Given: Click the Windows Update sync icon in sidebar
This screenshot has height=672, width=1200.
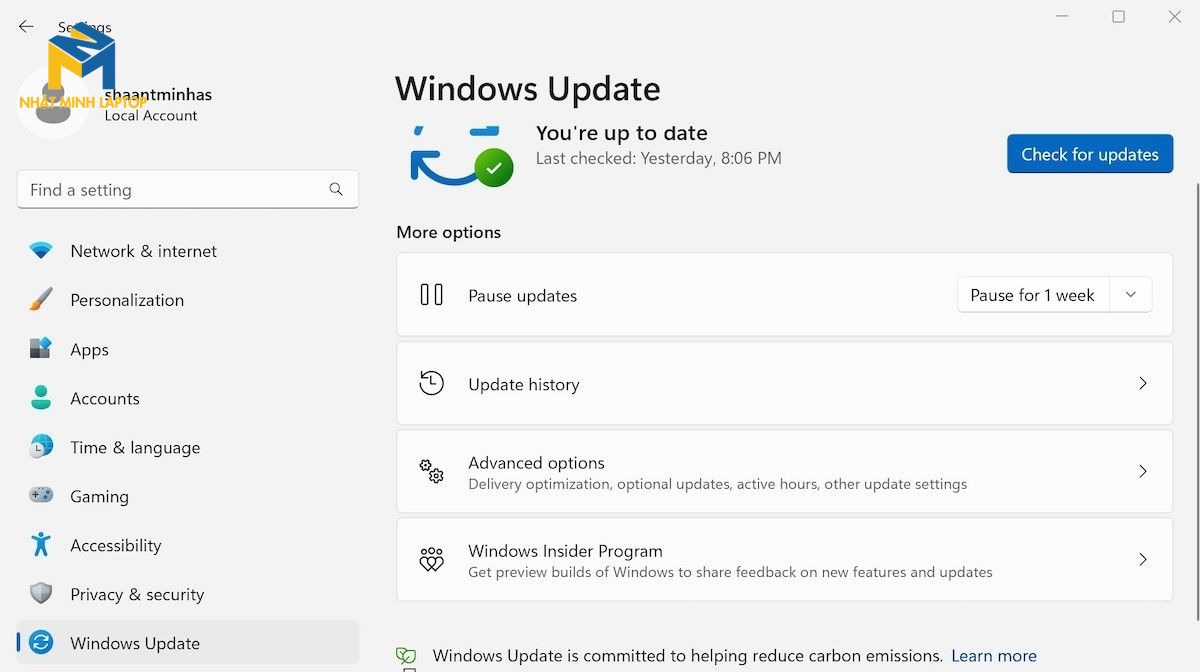Looking at the screenshot, I should pos(41,643).
